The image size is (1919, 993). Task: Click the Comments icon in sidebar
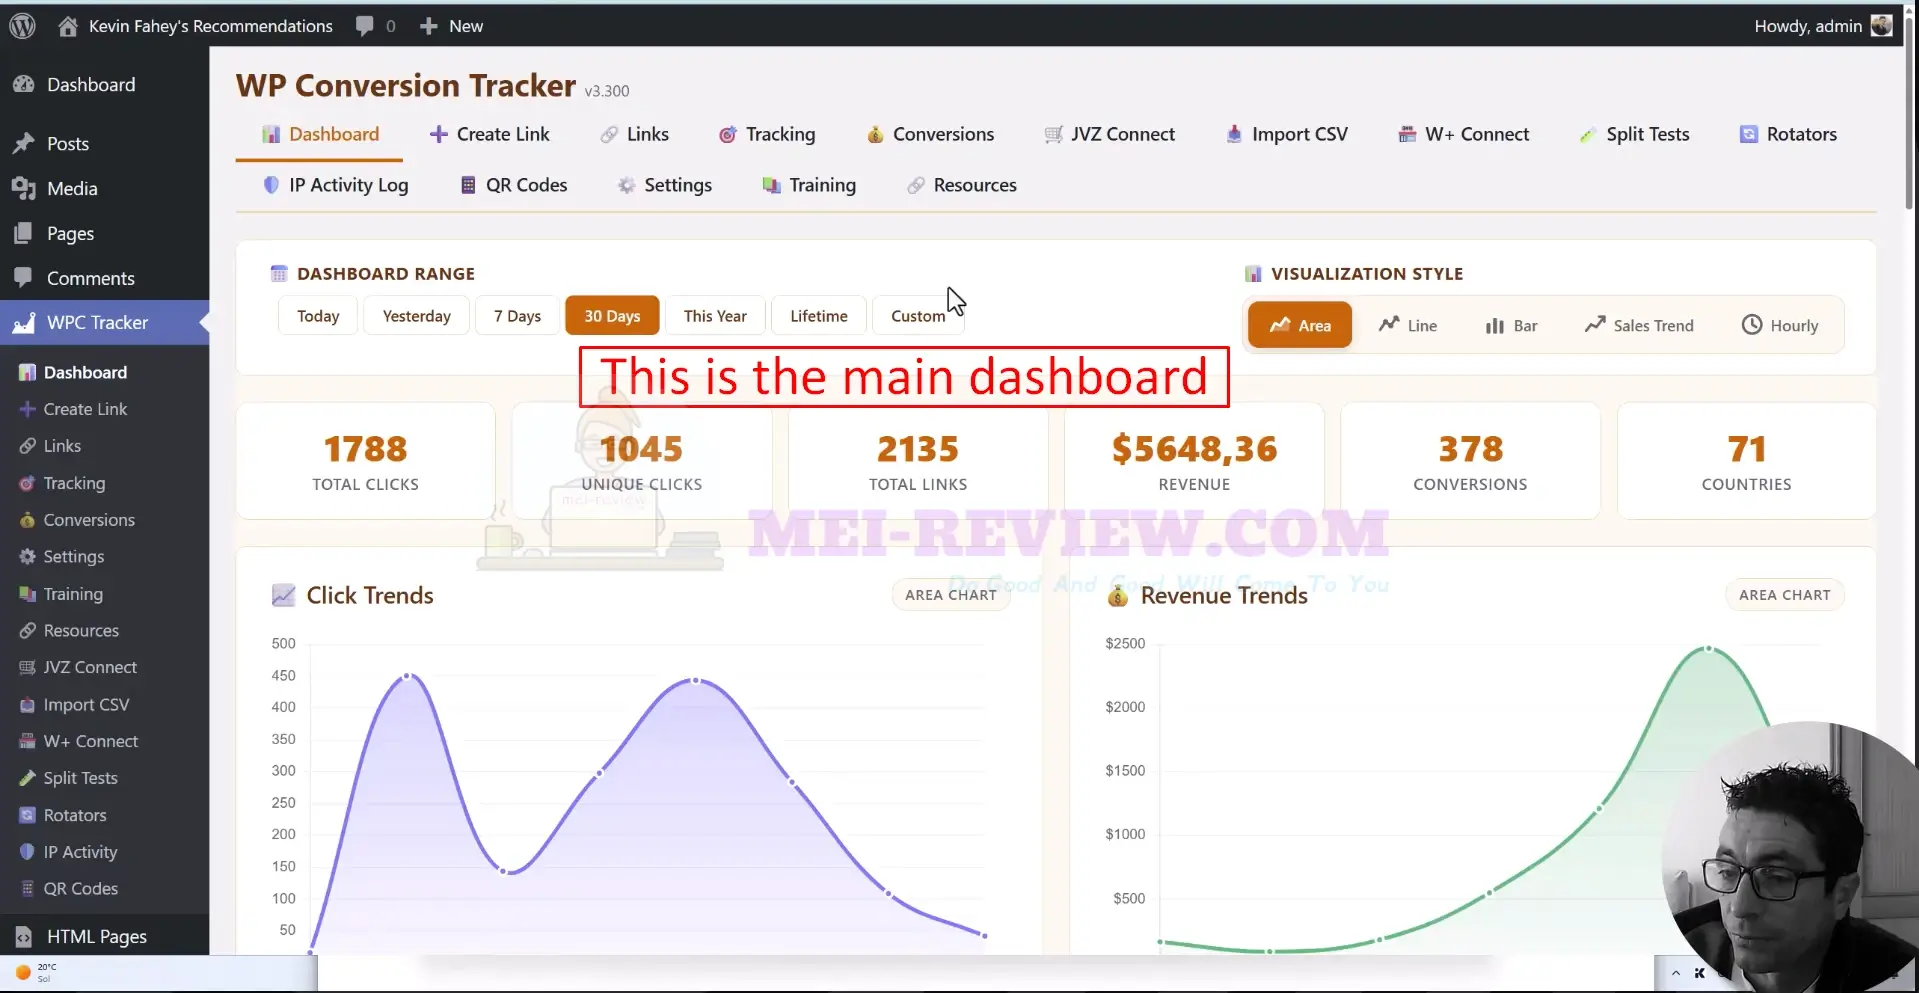(24, 278)
